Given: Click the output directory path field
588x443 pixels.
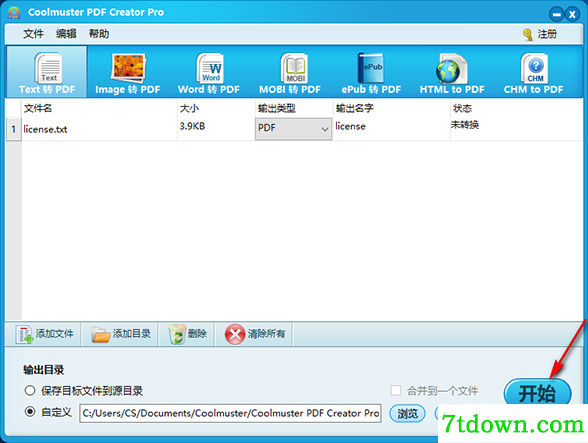Looking at the screenshot, I should pos(230,413).
